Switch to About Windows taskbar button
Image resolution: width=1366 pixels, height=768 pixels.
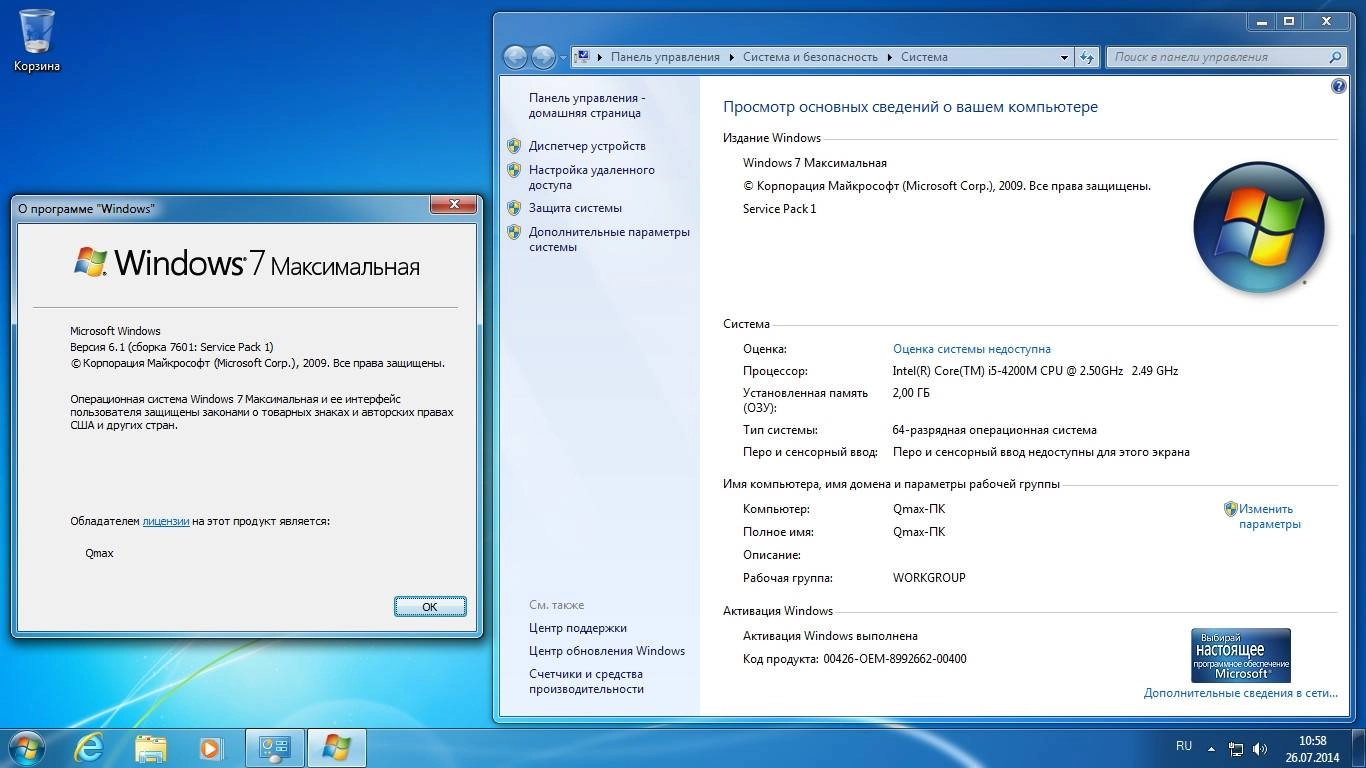point(337,748)
